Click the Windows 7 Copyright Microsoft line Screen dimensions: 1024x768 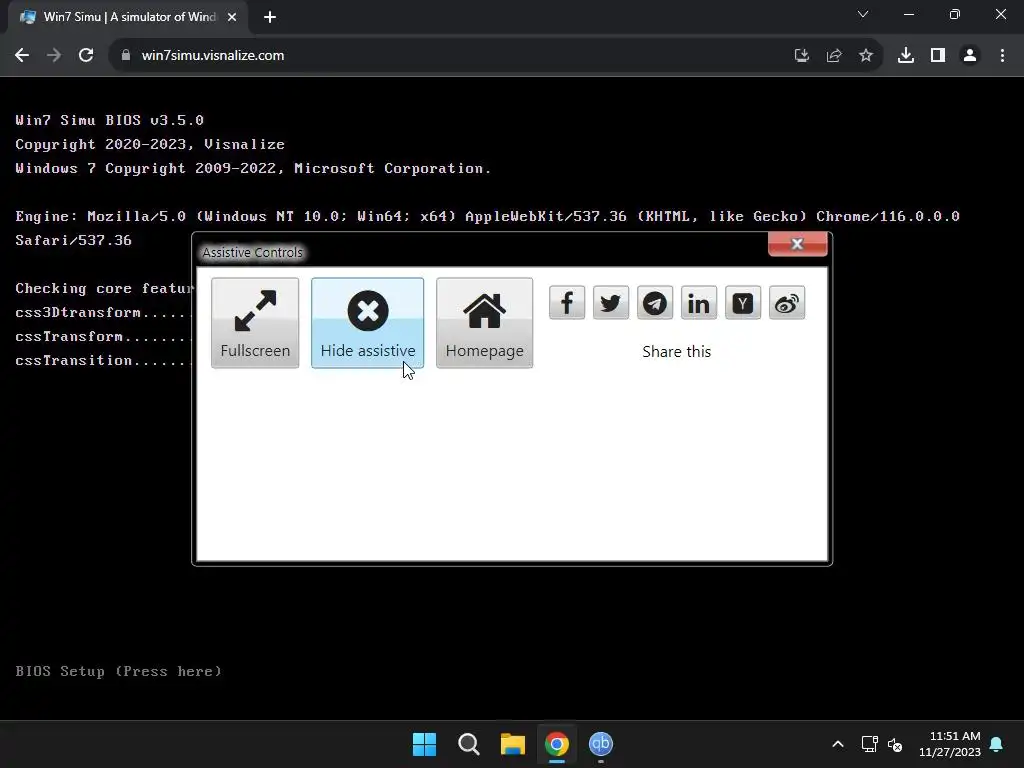pos(253,168)
